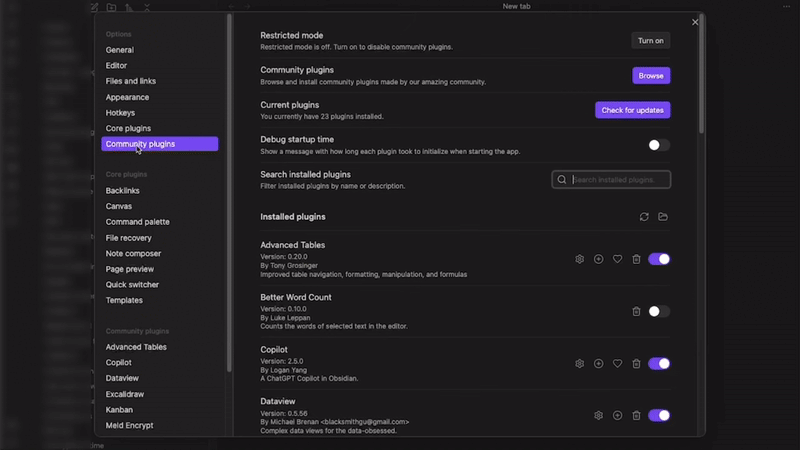This screenshot has height=450, width=800.
Task: Click the settings content scrollbar
Action: (x=702, y=74)
